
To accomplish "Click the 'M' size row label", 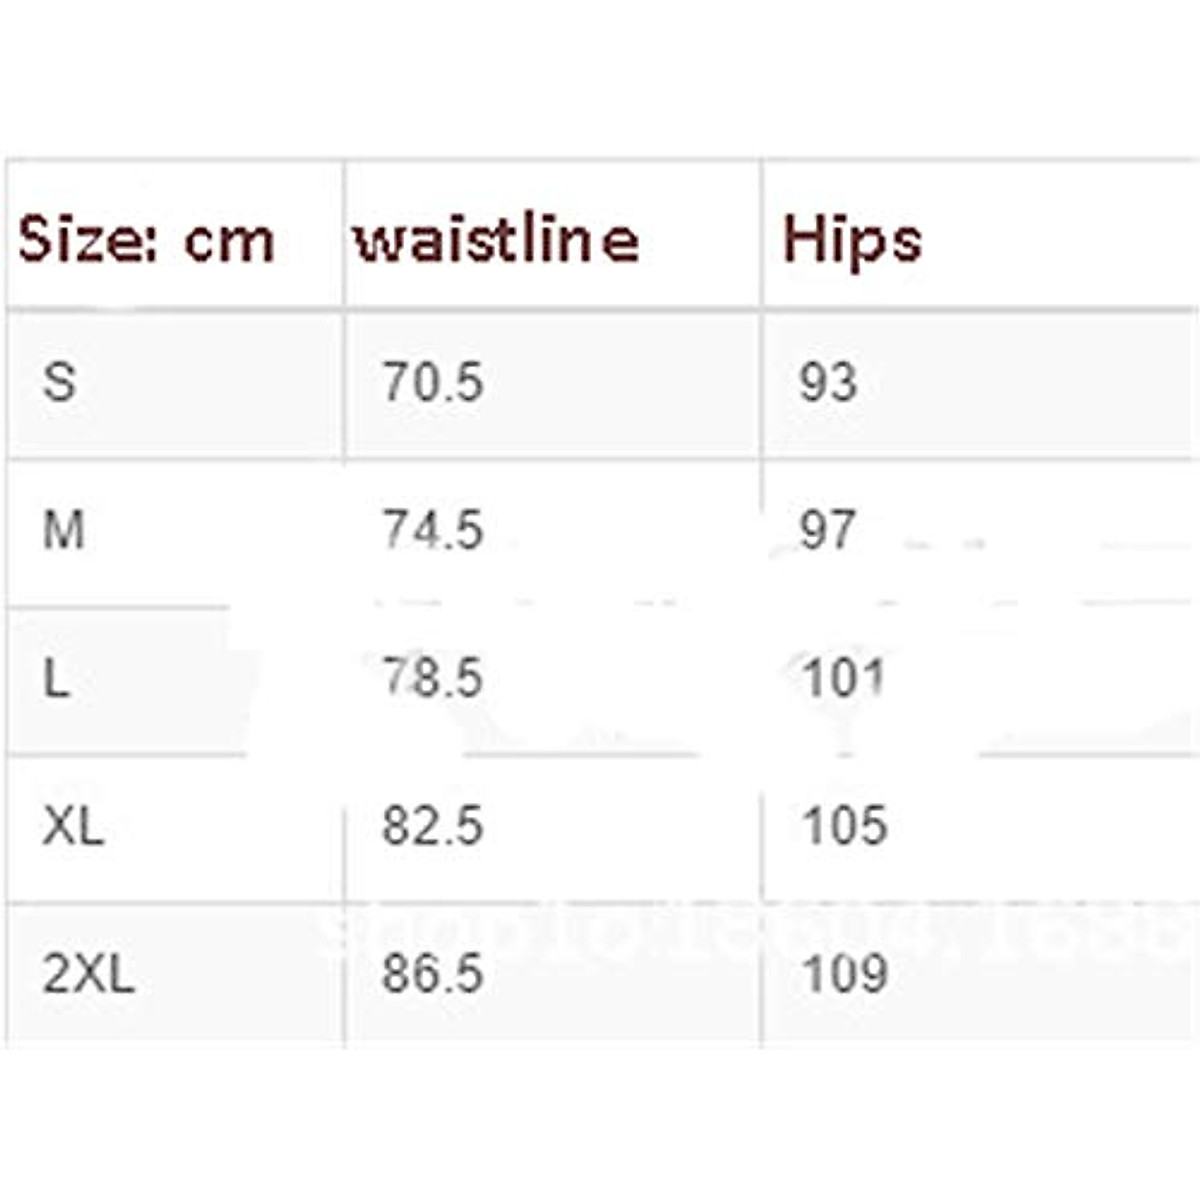I will 63,530.
